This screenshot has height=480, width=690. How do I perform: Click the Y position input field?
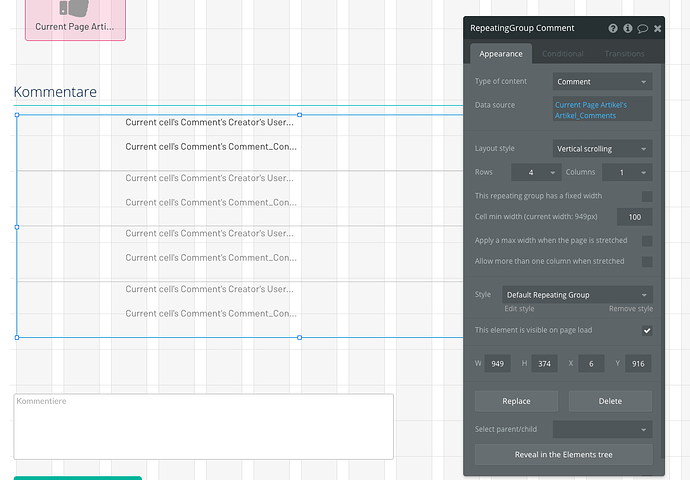click(638, 364)
